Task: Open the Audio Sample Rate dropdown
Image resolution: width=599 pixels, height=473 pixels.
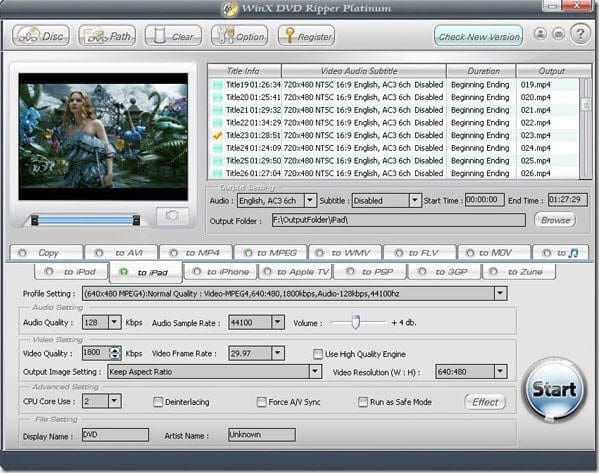Action: tap(278, 322)
